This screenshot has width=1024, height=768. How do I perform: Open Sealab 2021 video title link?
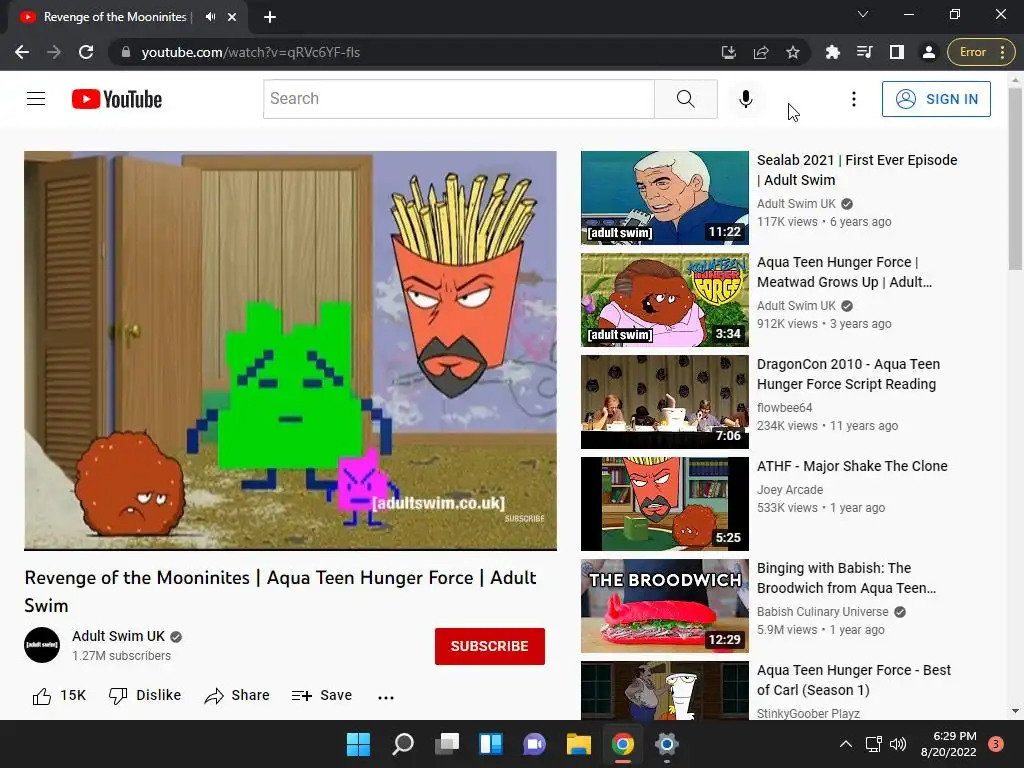[x=857, y=170]
